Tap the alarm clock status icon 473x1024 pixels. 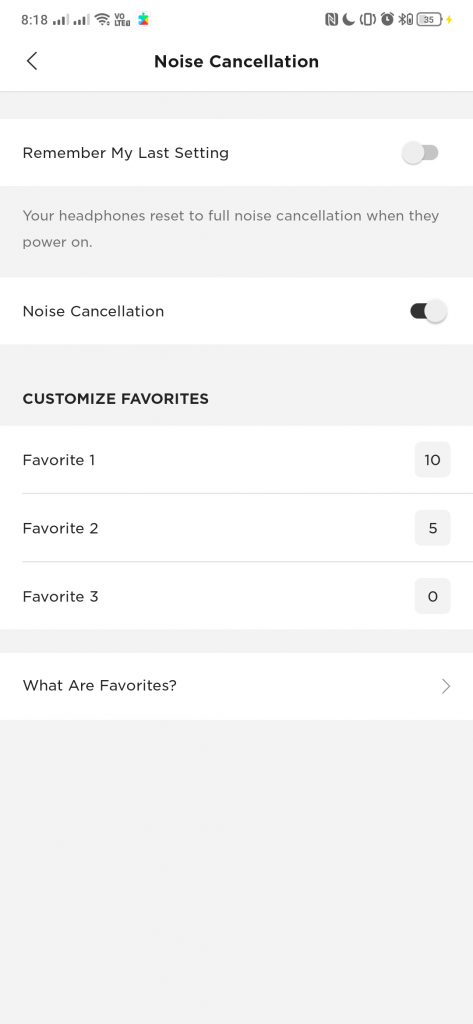tap(387, 20)
